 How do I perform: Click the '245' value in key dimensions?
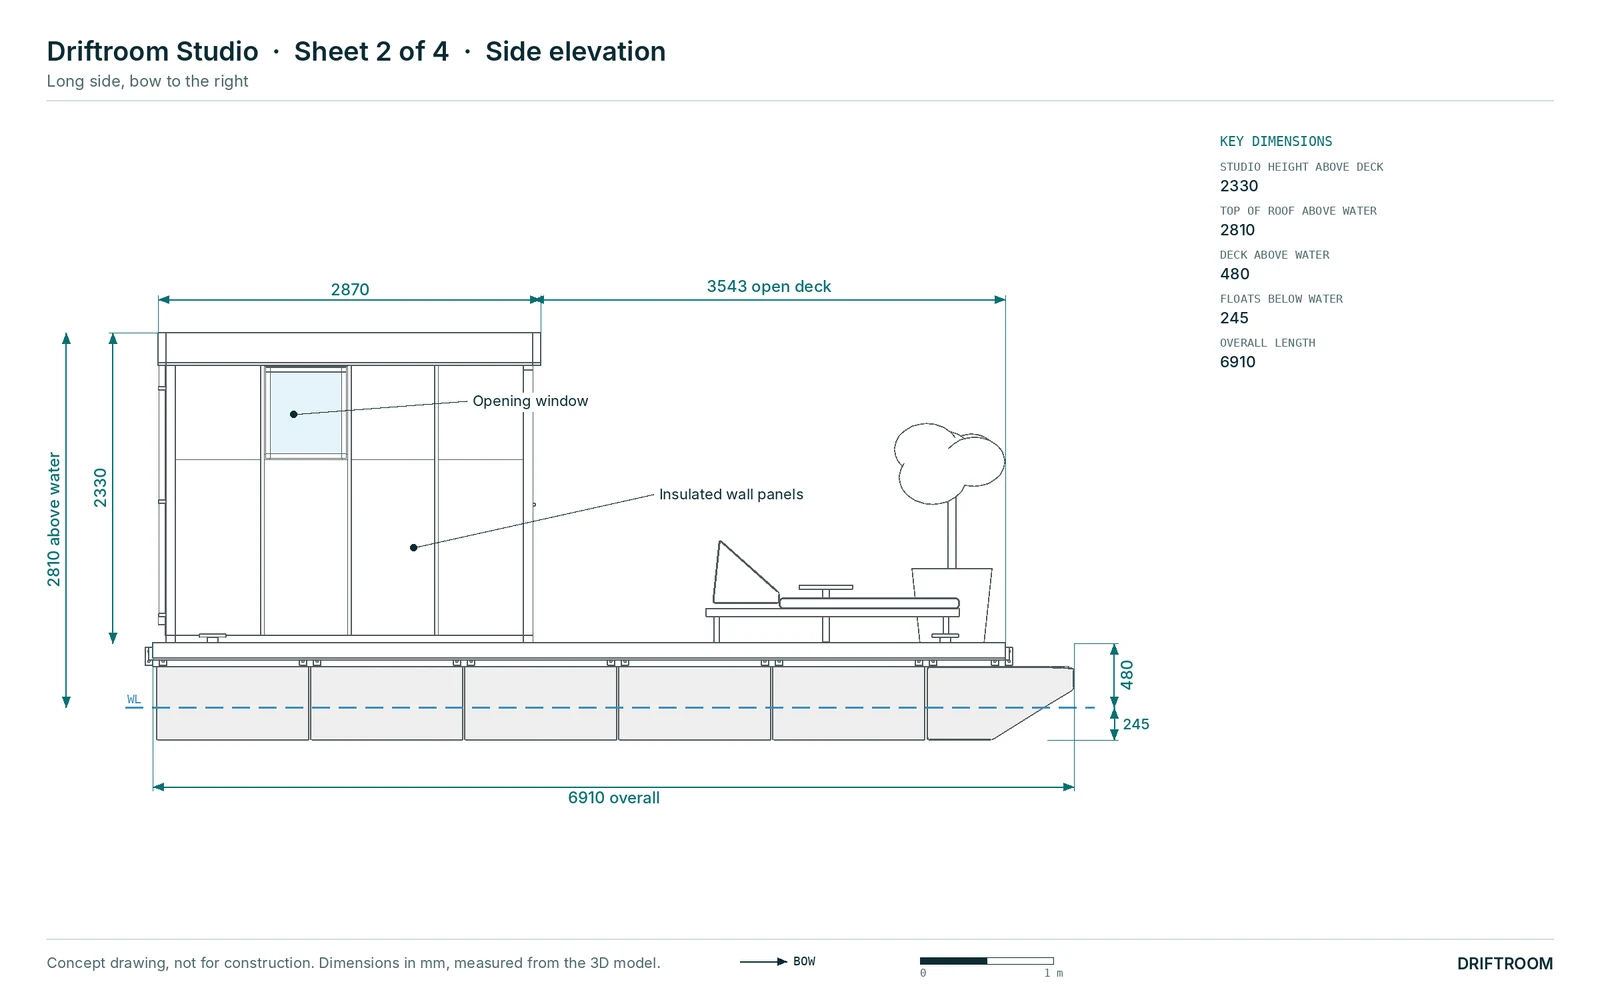tap(1234, 318)
